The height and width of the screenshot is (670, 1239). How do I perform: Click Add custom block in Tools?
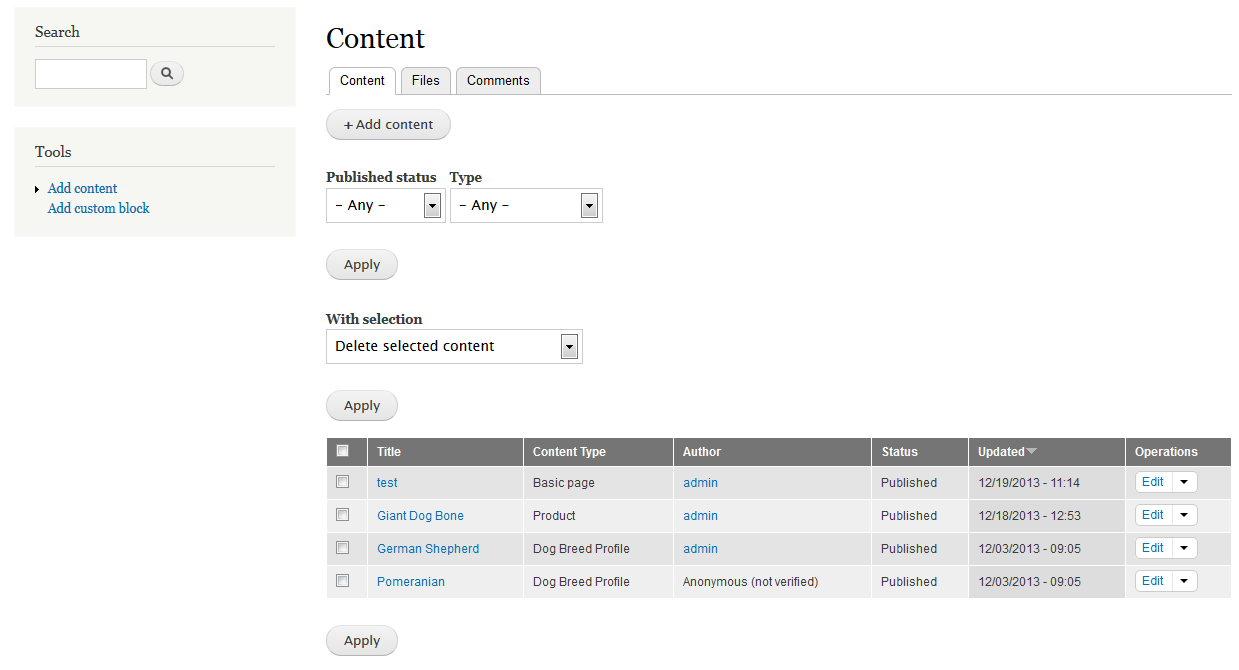click(x=99, y=209)
